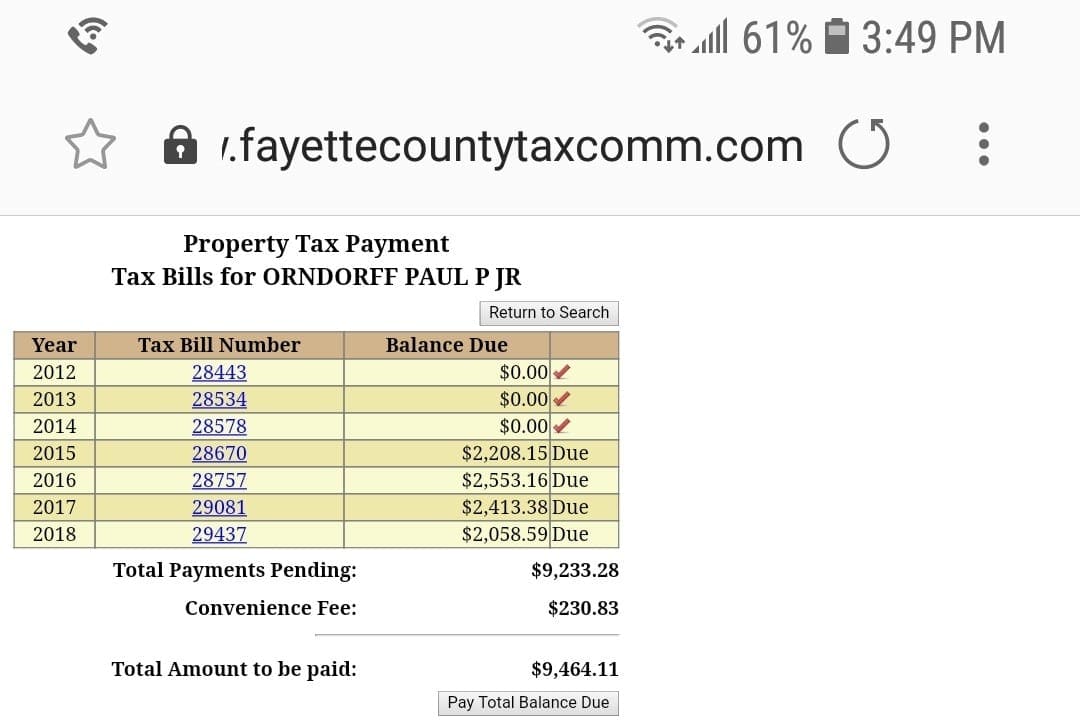
Task: Open tax bill number 28578
Action: tap(219, 426)
